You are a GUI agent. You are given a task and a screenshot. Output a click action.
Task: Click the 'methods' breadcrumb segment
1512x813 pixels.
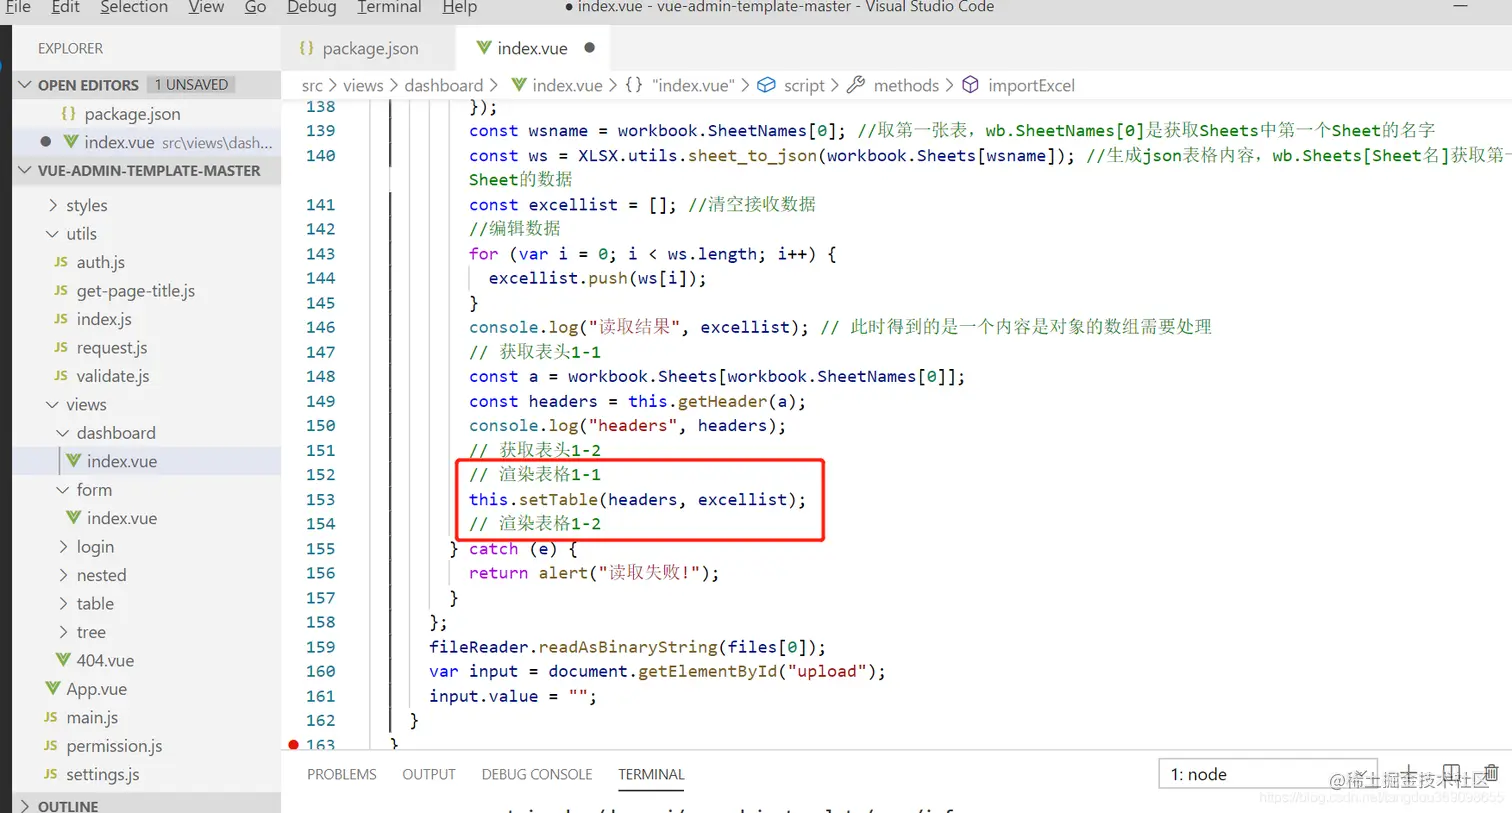pyautogui.click(x=906, y=86)
